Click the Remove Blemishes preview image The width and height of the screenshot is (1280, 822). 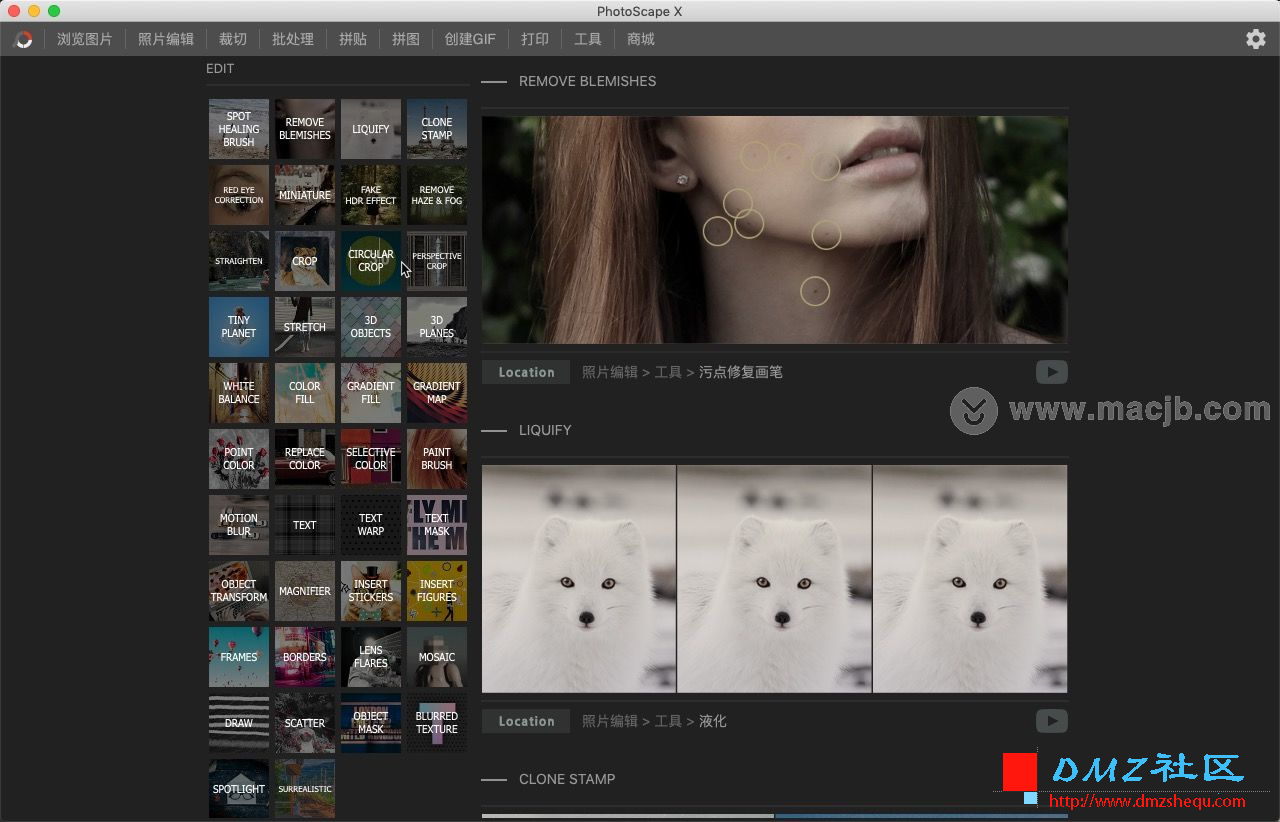coord(775,230)
